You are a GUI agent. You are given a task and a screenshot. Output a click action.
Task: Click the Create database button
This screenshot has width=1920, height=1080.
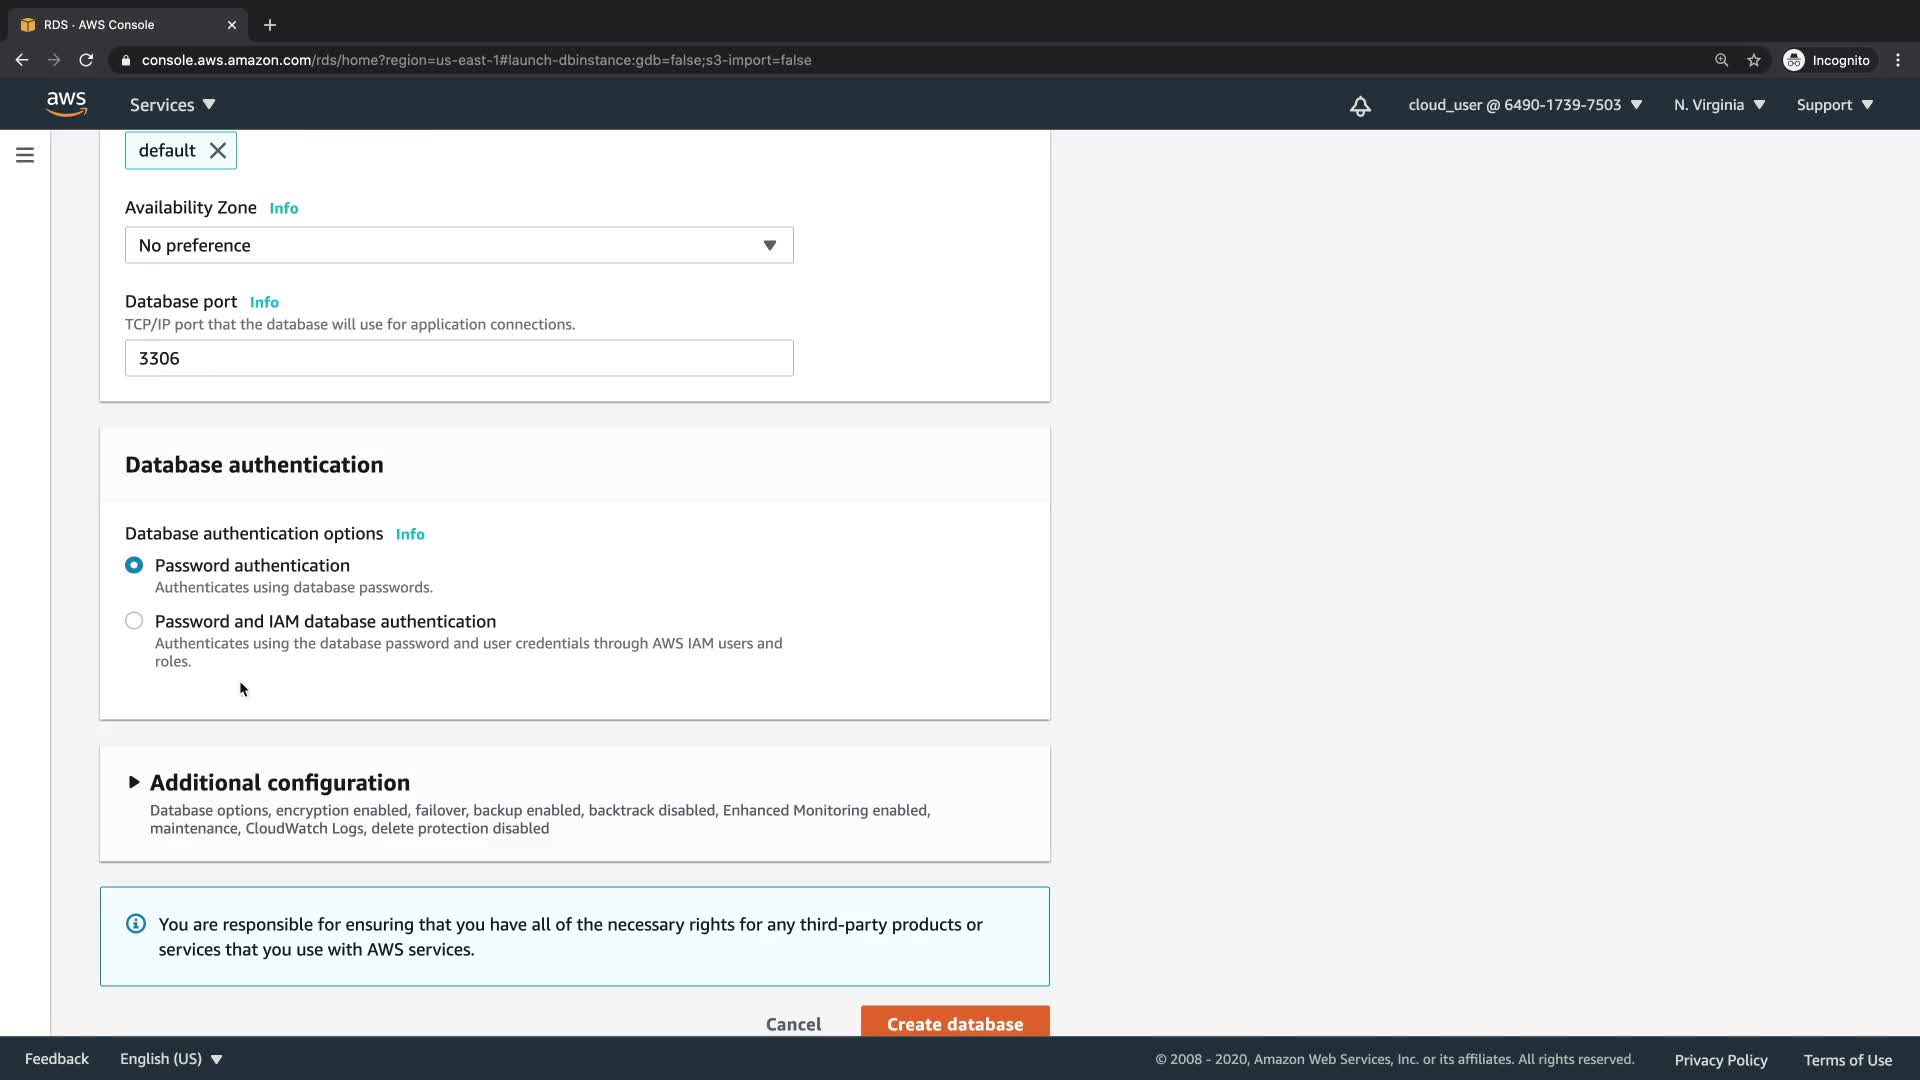pos(954,1023)
